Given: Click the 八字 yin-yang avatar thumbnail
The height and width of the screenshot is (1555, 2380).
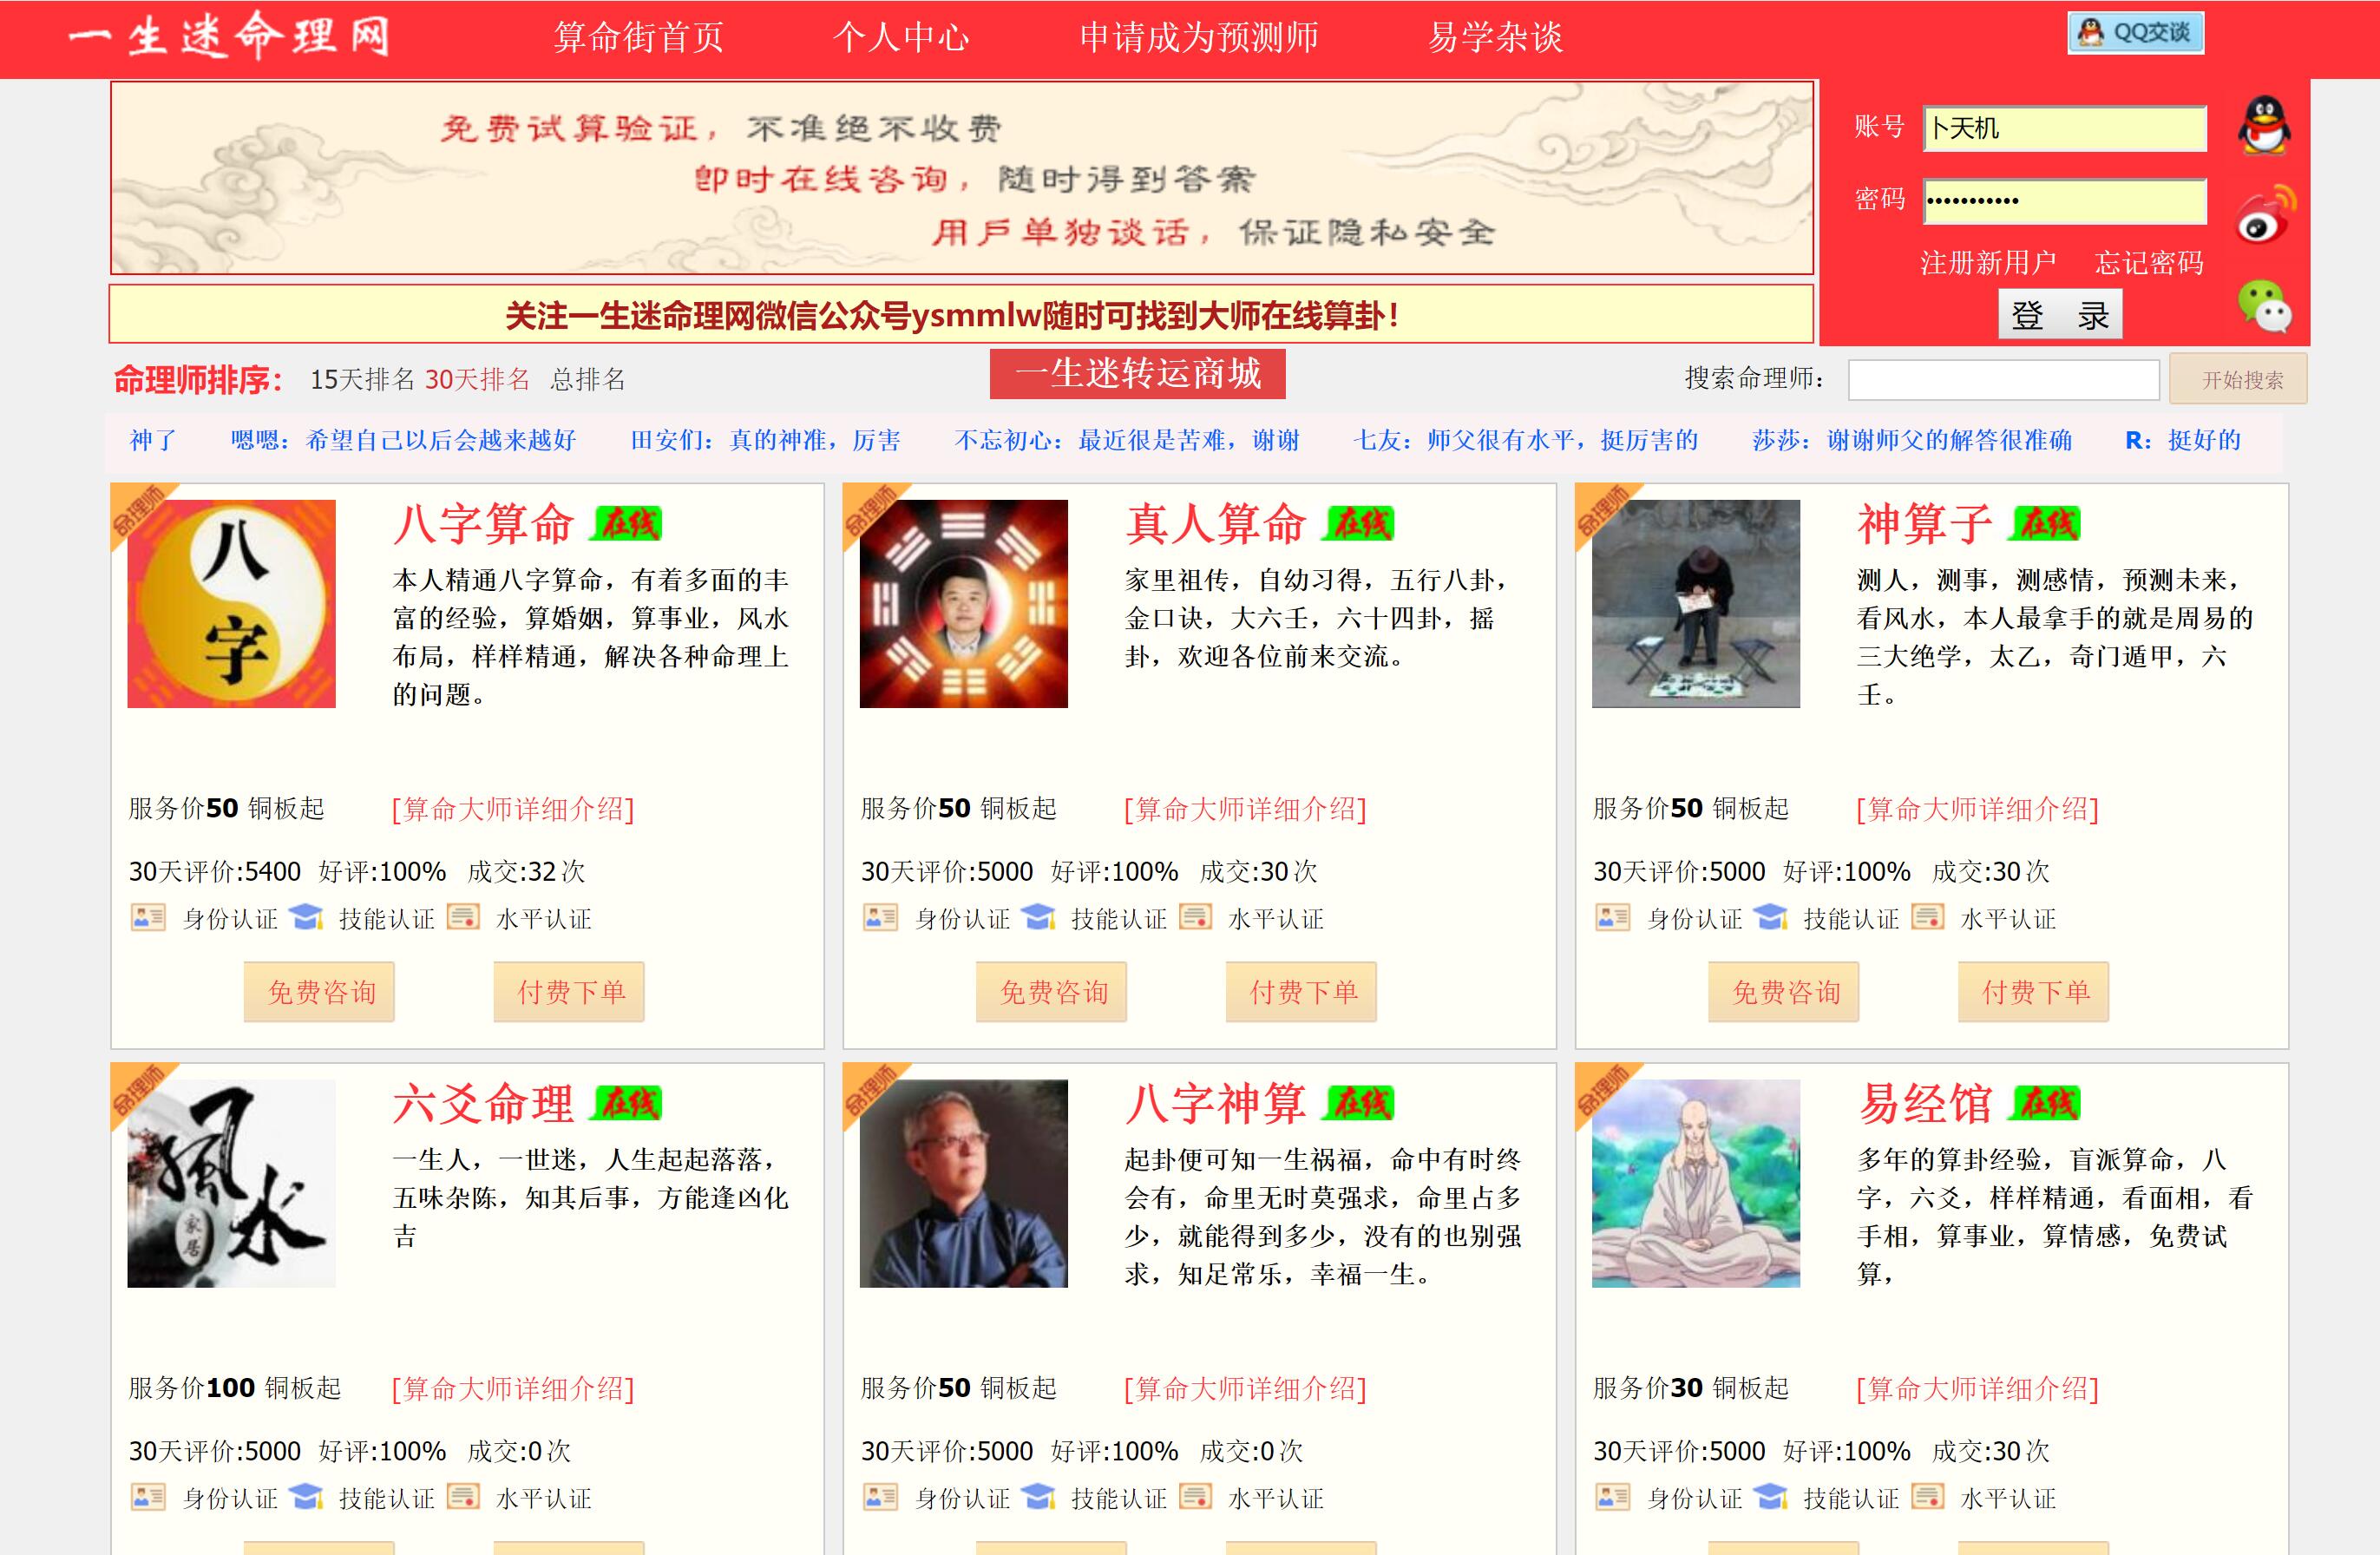Looking at the screenshot, I should coord(232,604).
